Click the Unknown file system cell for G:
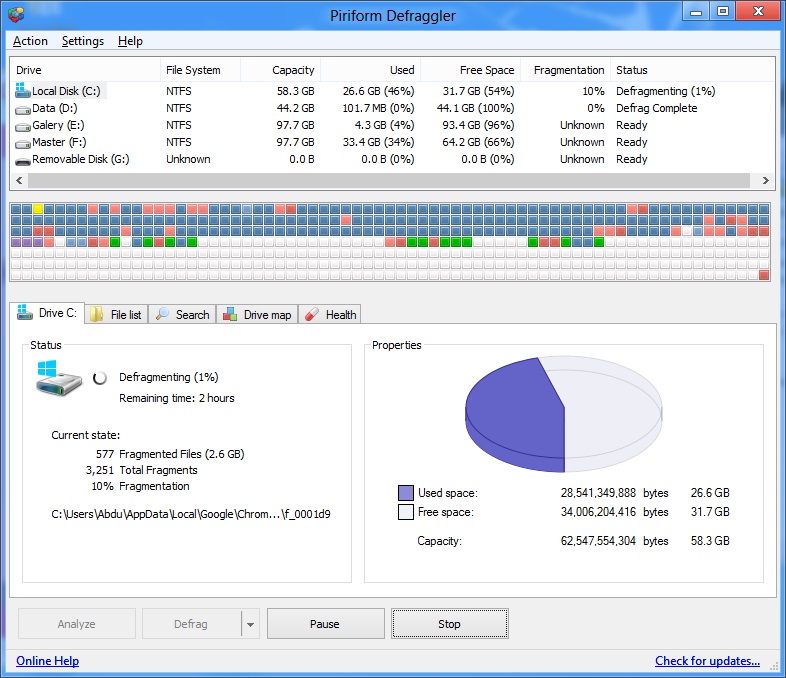786x678 pixels. pyautogui.click(x=188, y=159)
